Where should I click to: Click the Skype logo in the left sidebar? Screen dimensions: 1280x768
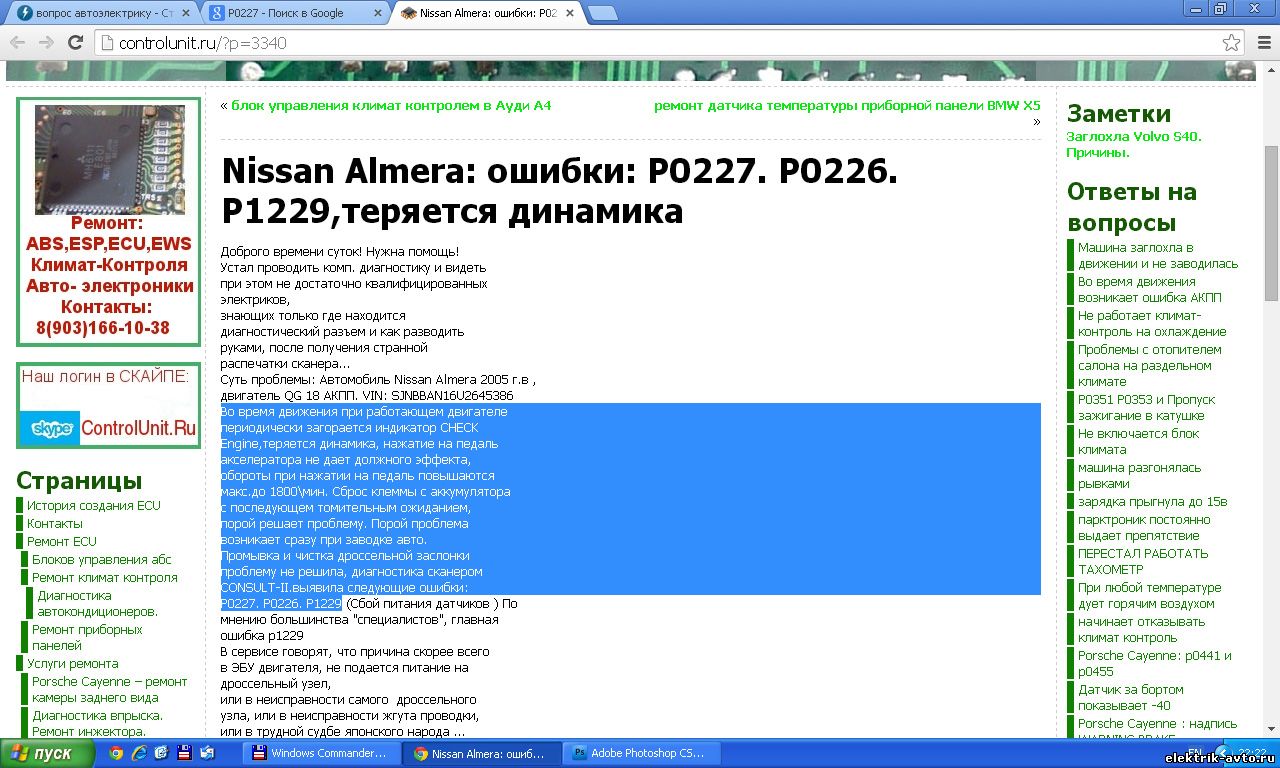[x=51, y=428]
